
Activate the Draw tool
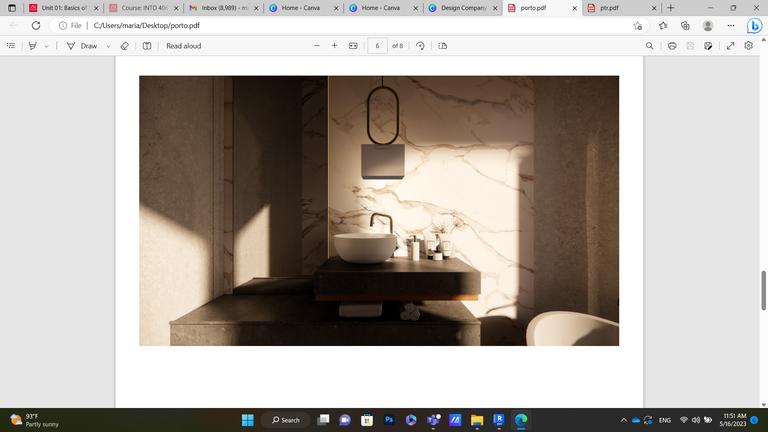click(82, 46)
